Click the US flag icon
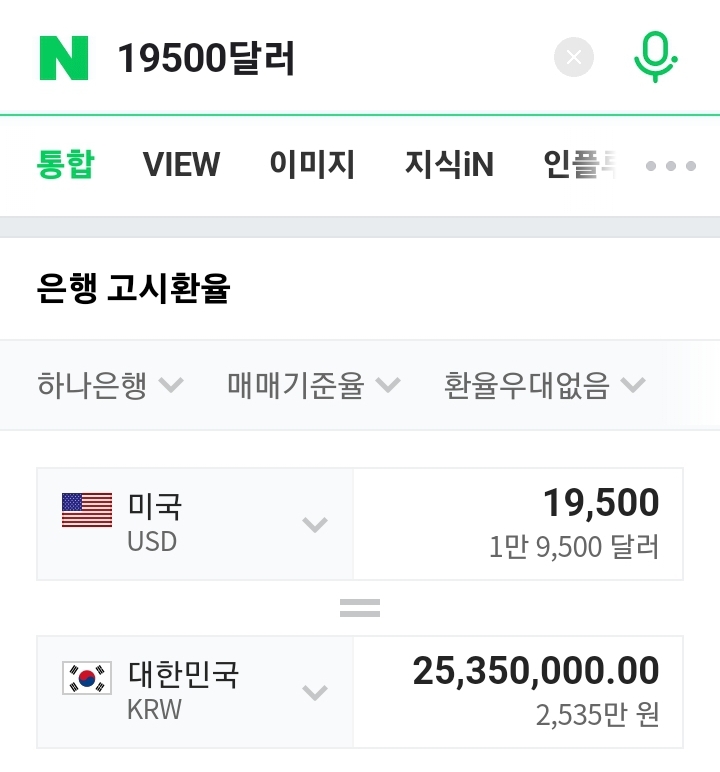720x772 pixels. coord(87,510)
